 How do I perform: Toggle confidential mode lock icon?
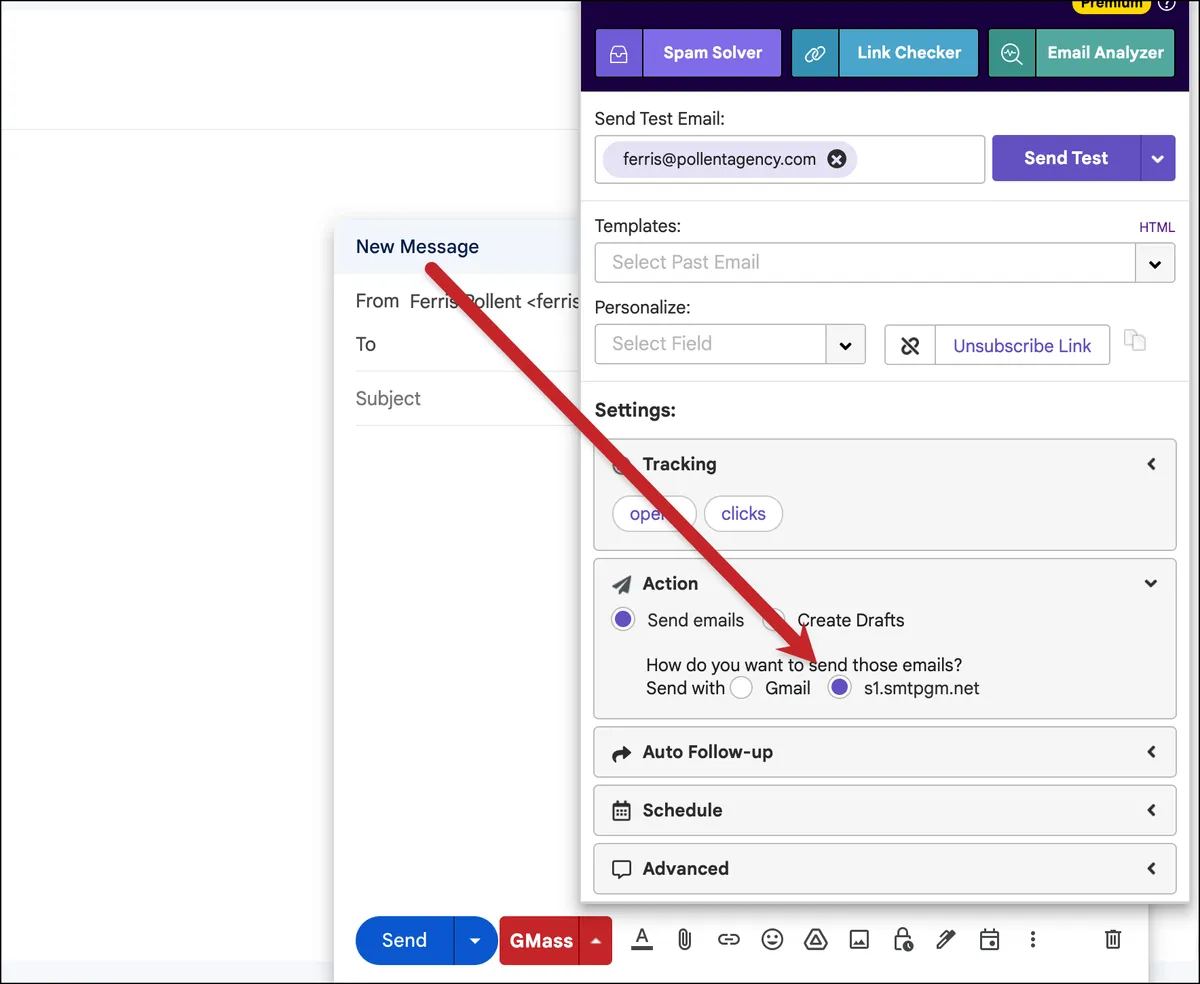[902, 939]
